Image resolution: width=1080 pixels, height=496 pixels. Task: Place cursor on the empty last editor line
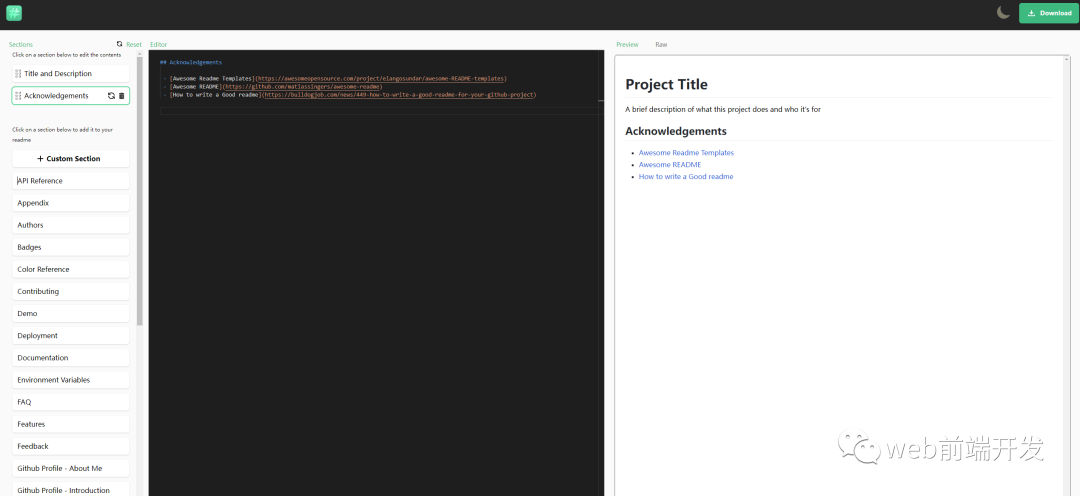tap(380, 111)
